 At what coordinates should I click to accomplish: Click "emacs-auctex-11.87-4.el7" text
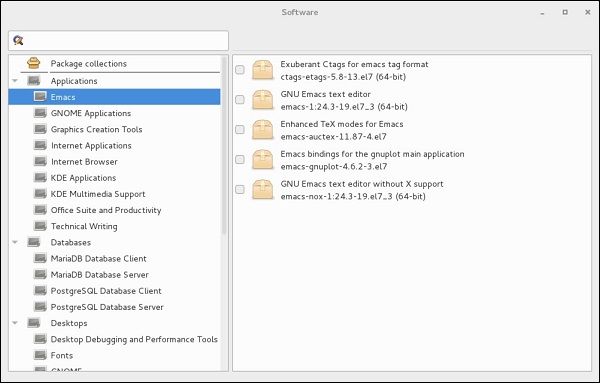tap(333, 137)
